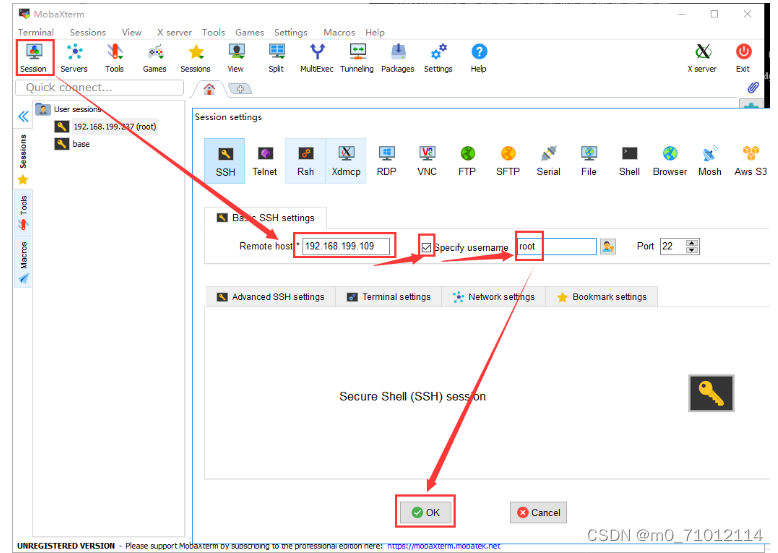Screen dimensions: 778x553
Task: Open the Session toolbar button
Action: pyautogui.click(x=34, y=58)
